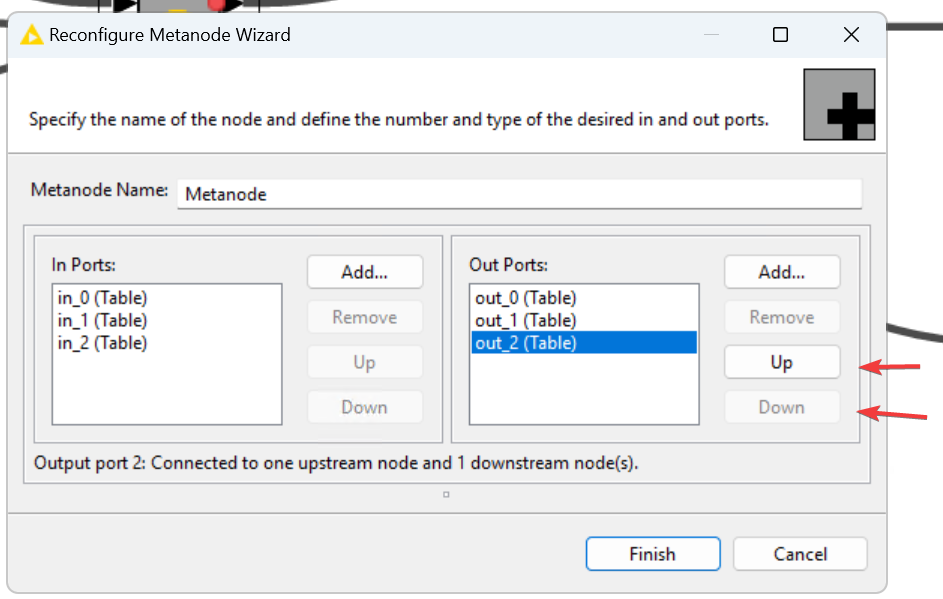The width and height of the screenshot is (943, 599).
Task: Click the Metanode Name text field
Action: tap(518, 194)
